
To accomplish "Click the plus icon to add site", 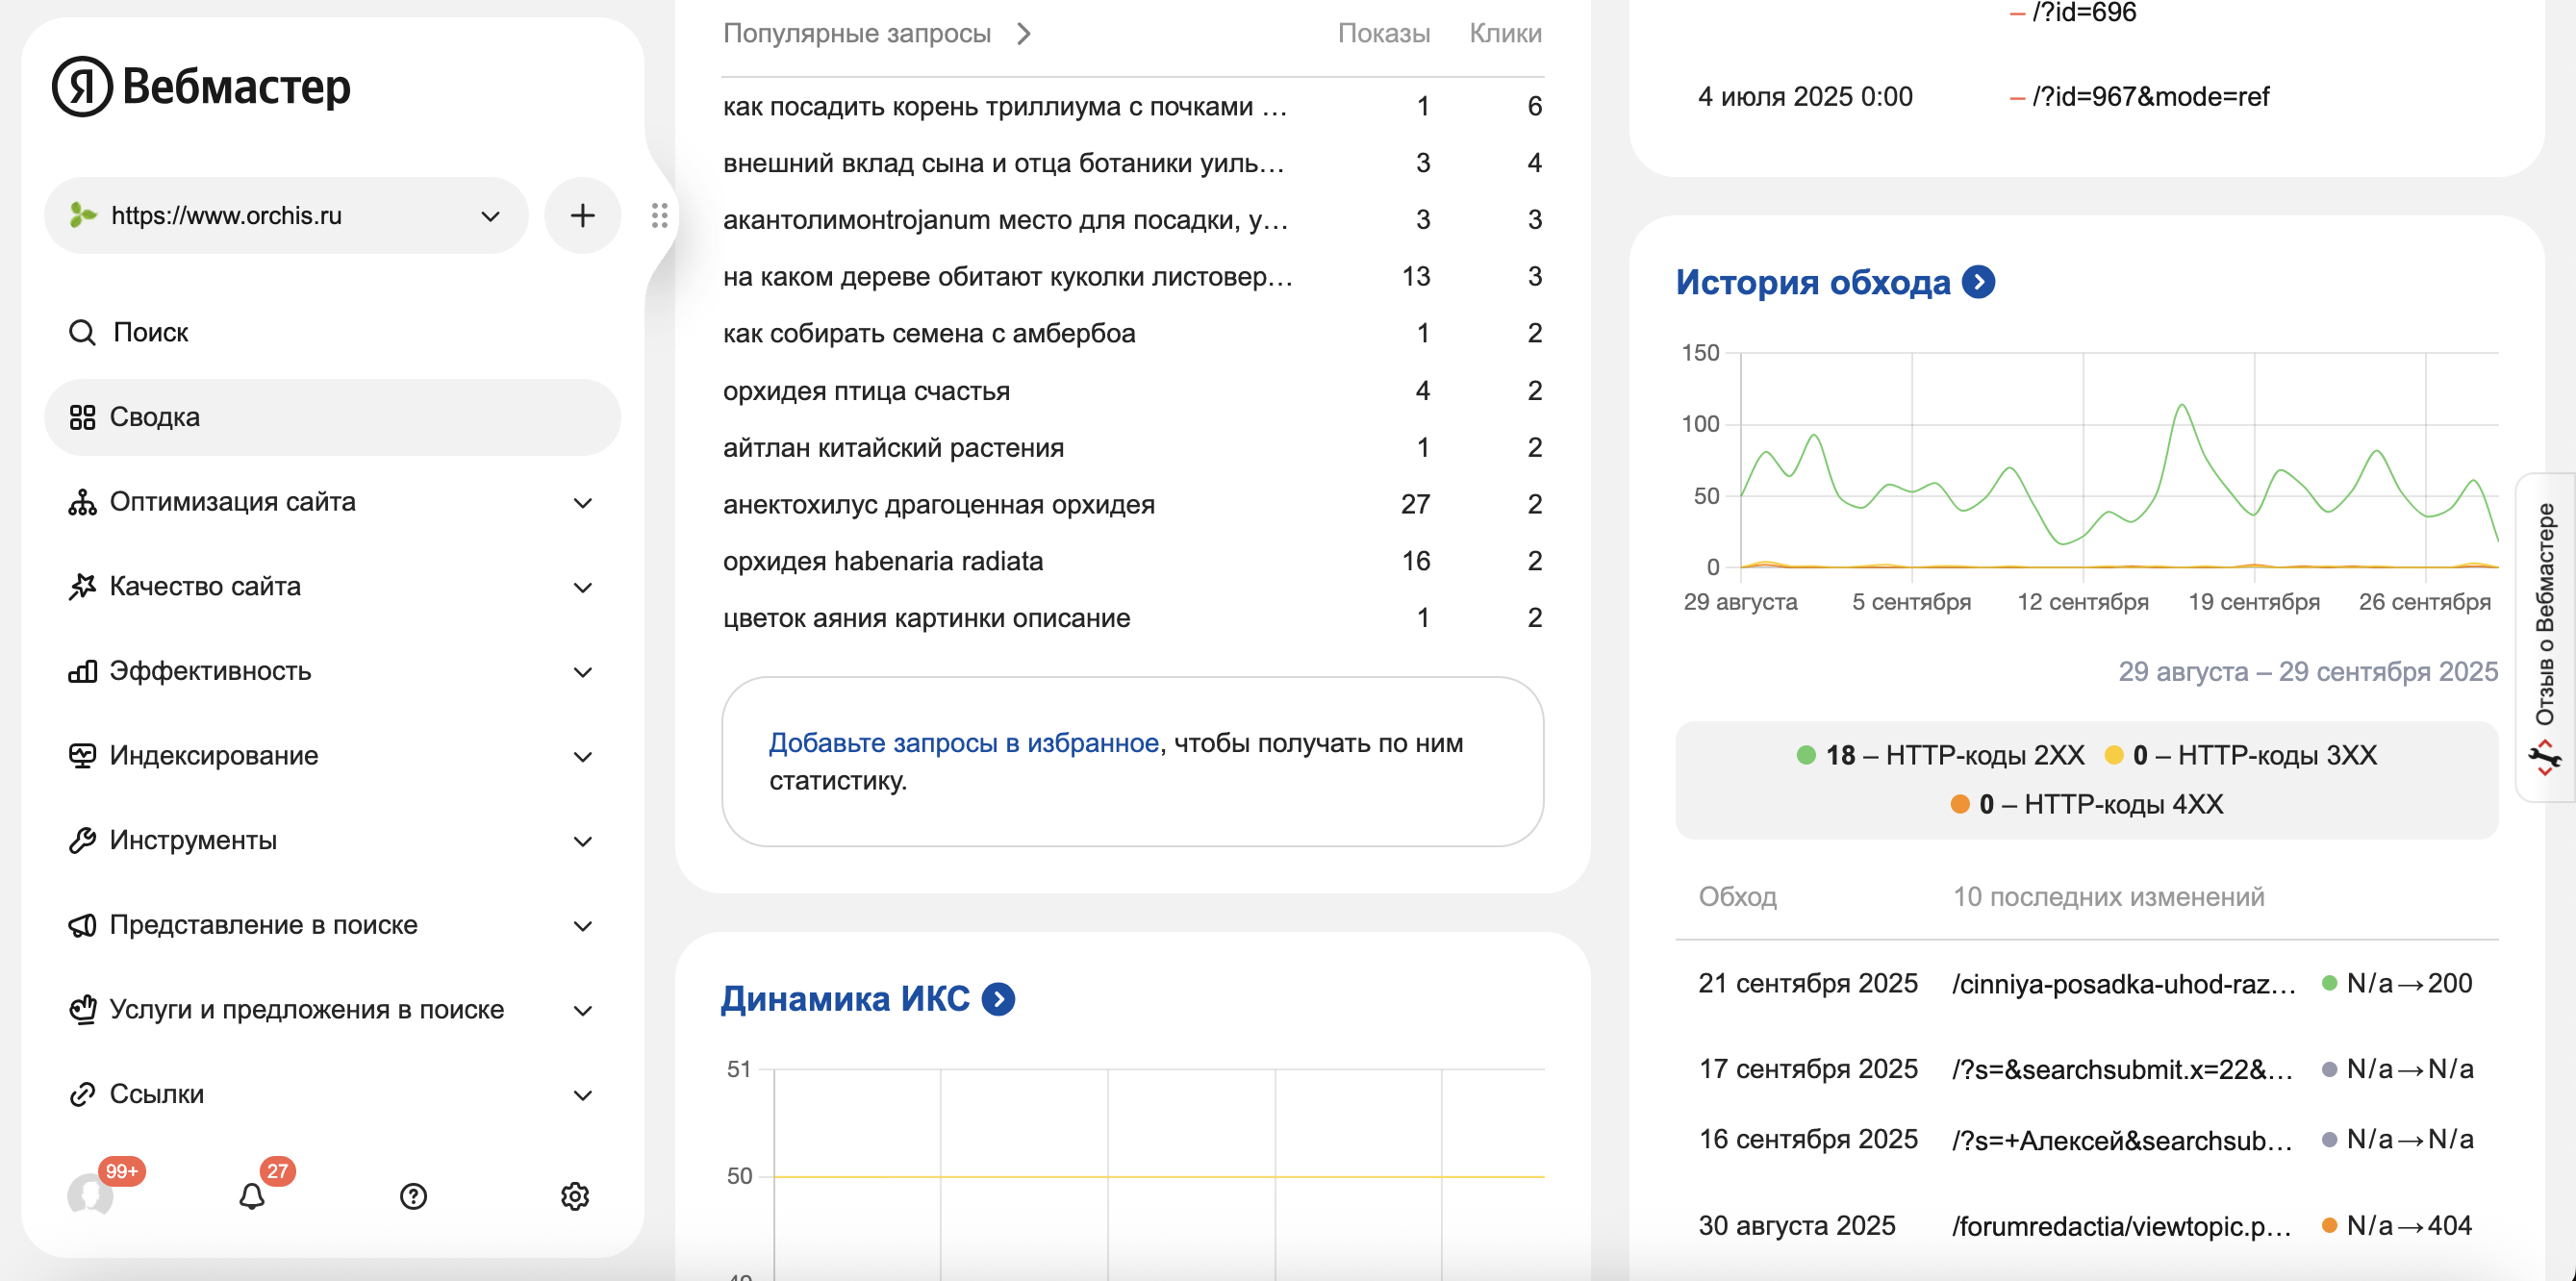I will pos(582,216).
